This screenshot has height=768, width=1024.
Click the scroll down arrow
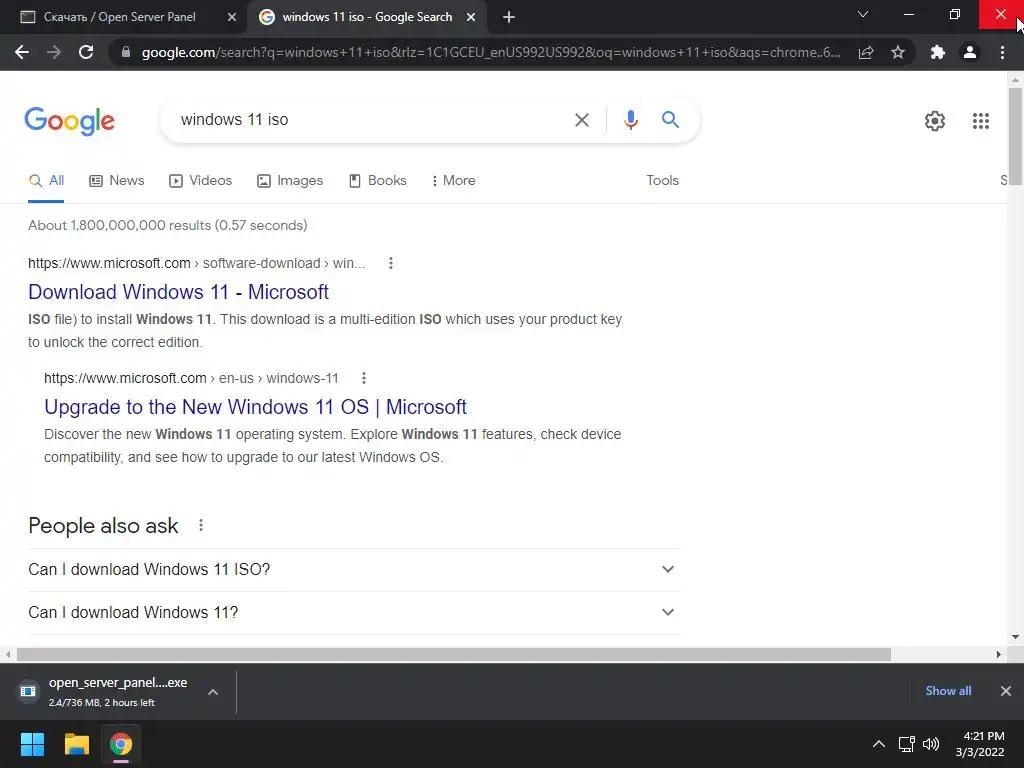1015,637
